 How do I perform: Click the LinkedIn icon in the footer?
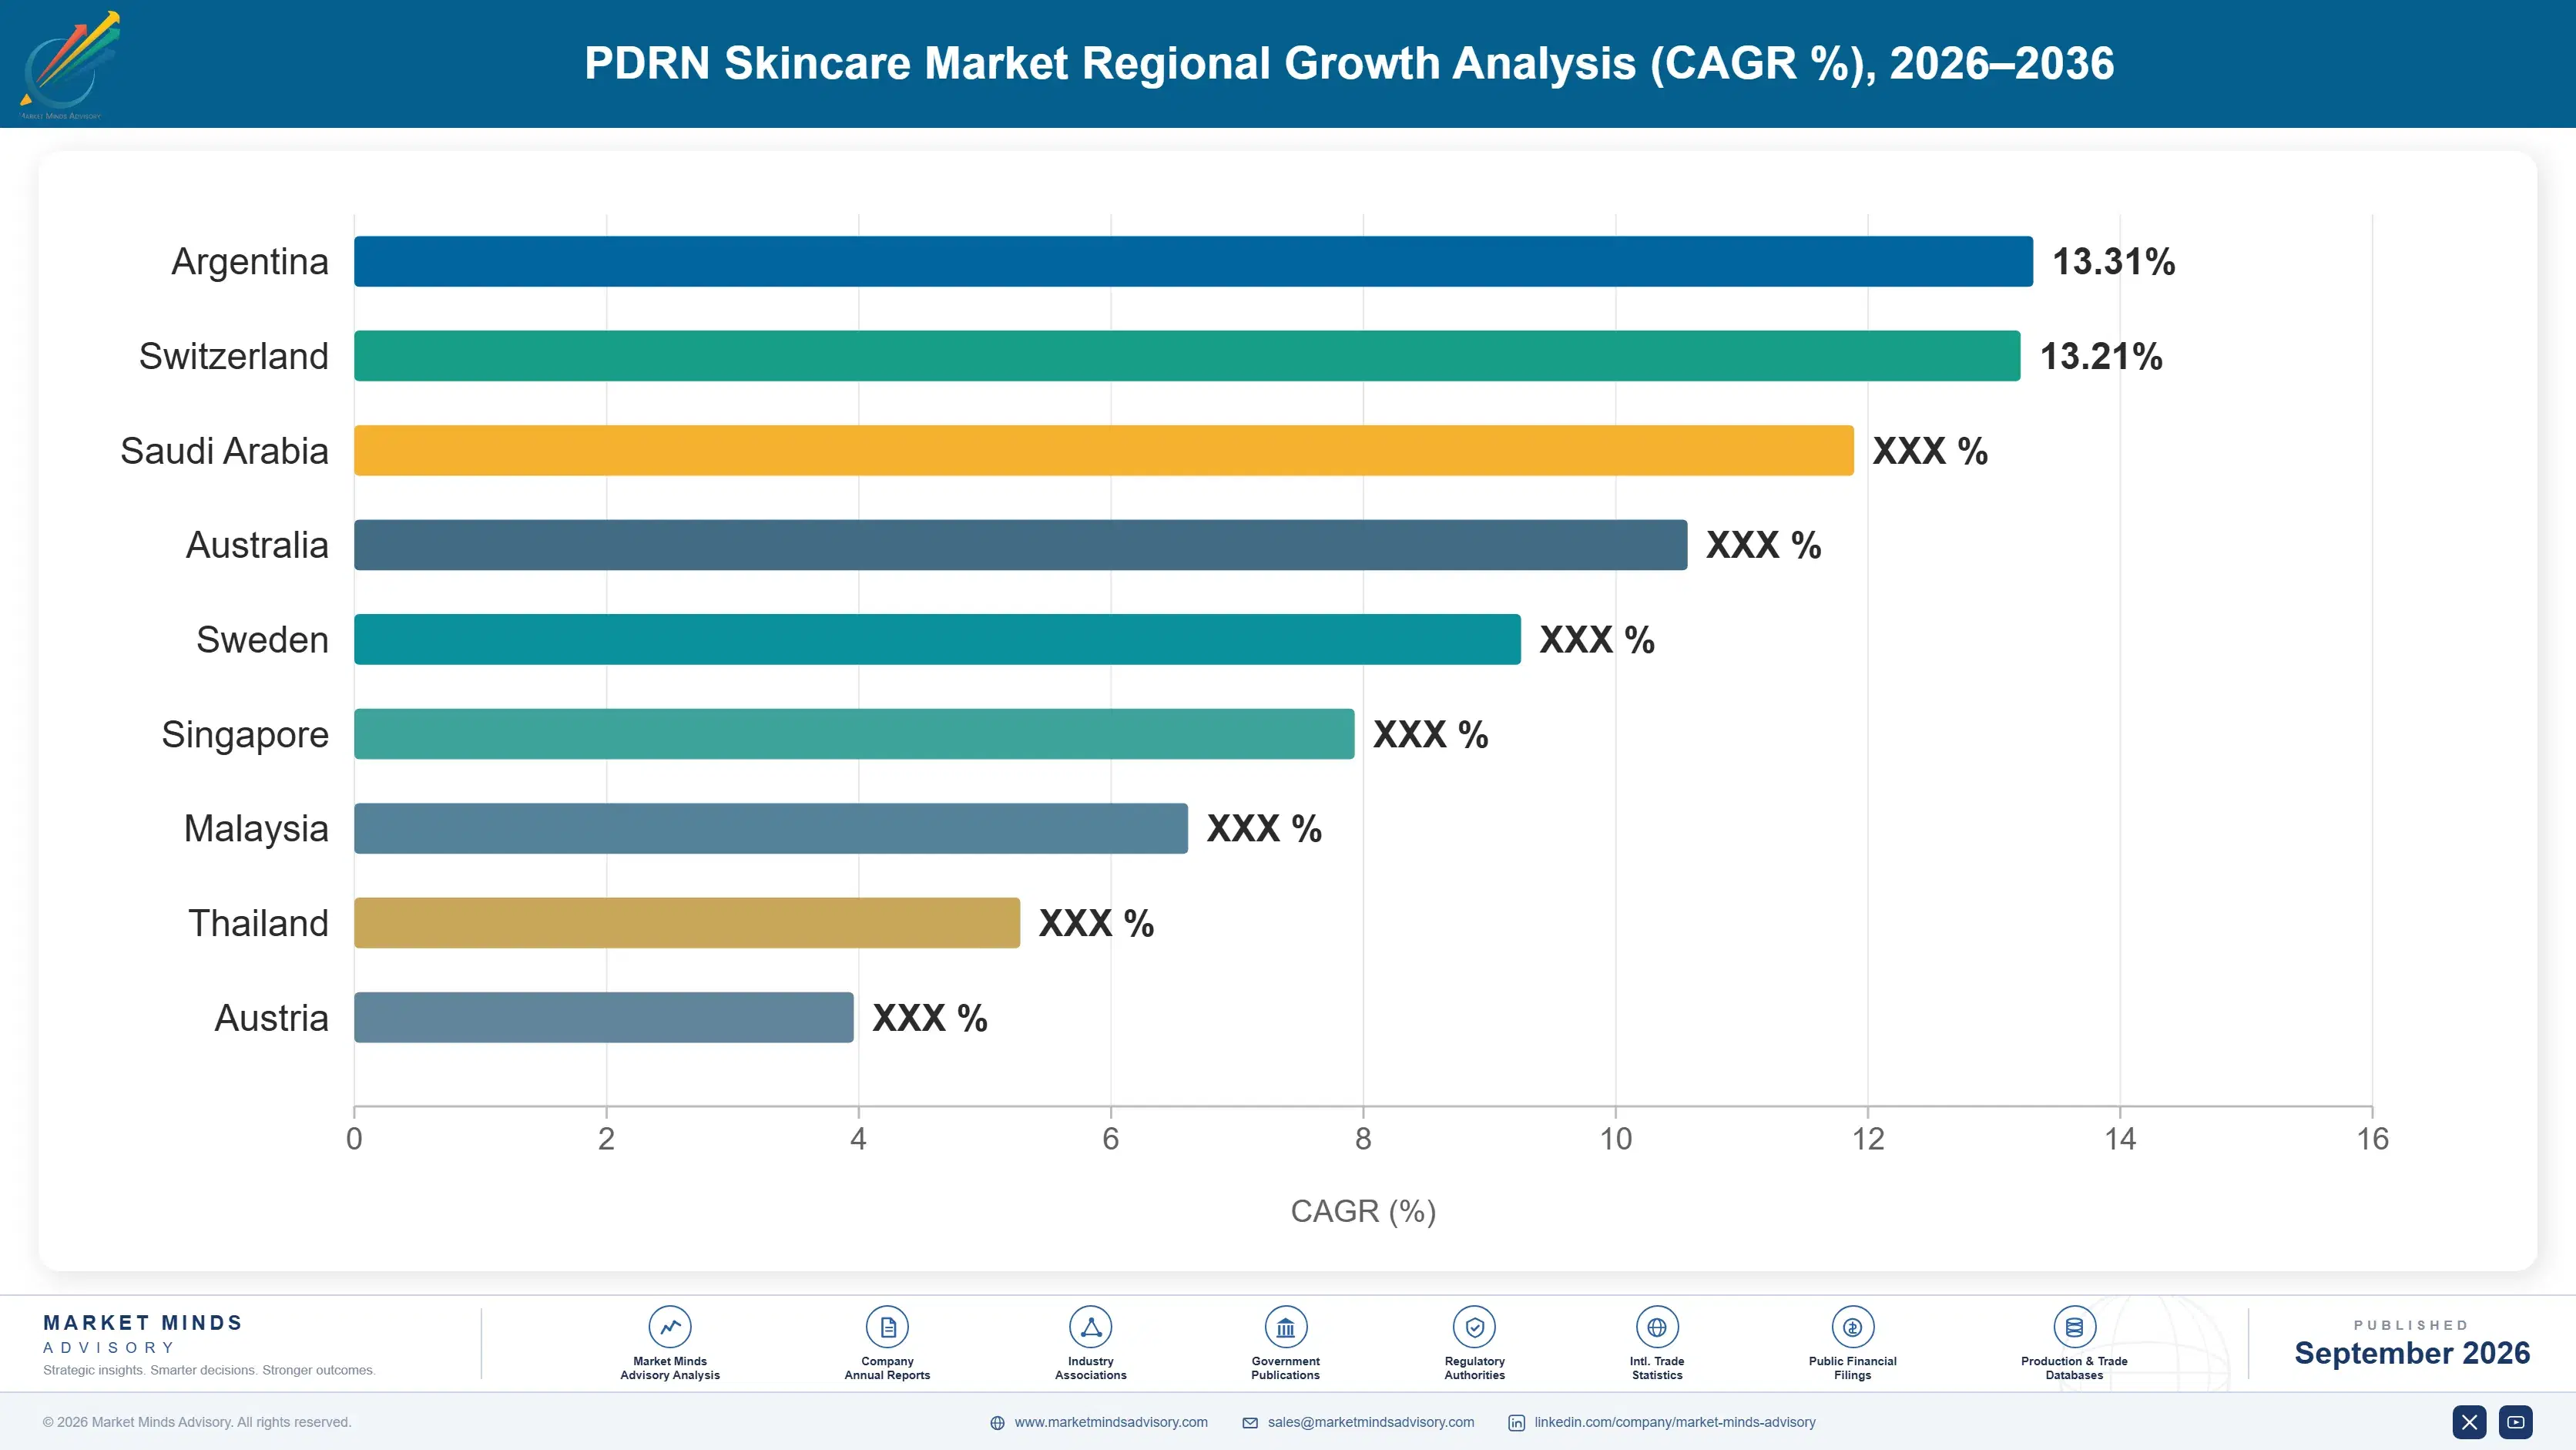[x=1517, y=1423]
